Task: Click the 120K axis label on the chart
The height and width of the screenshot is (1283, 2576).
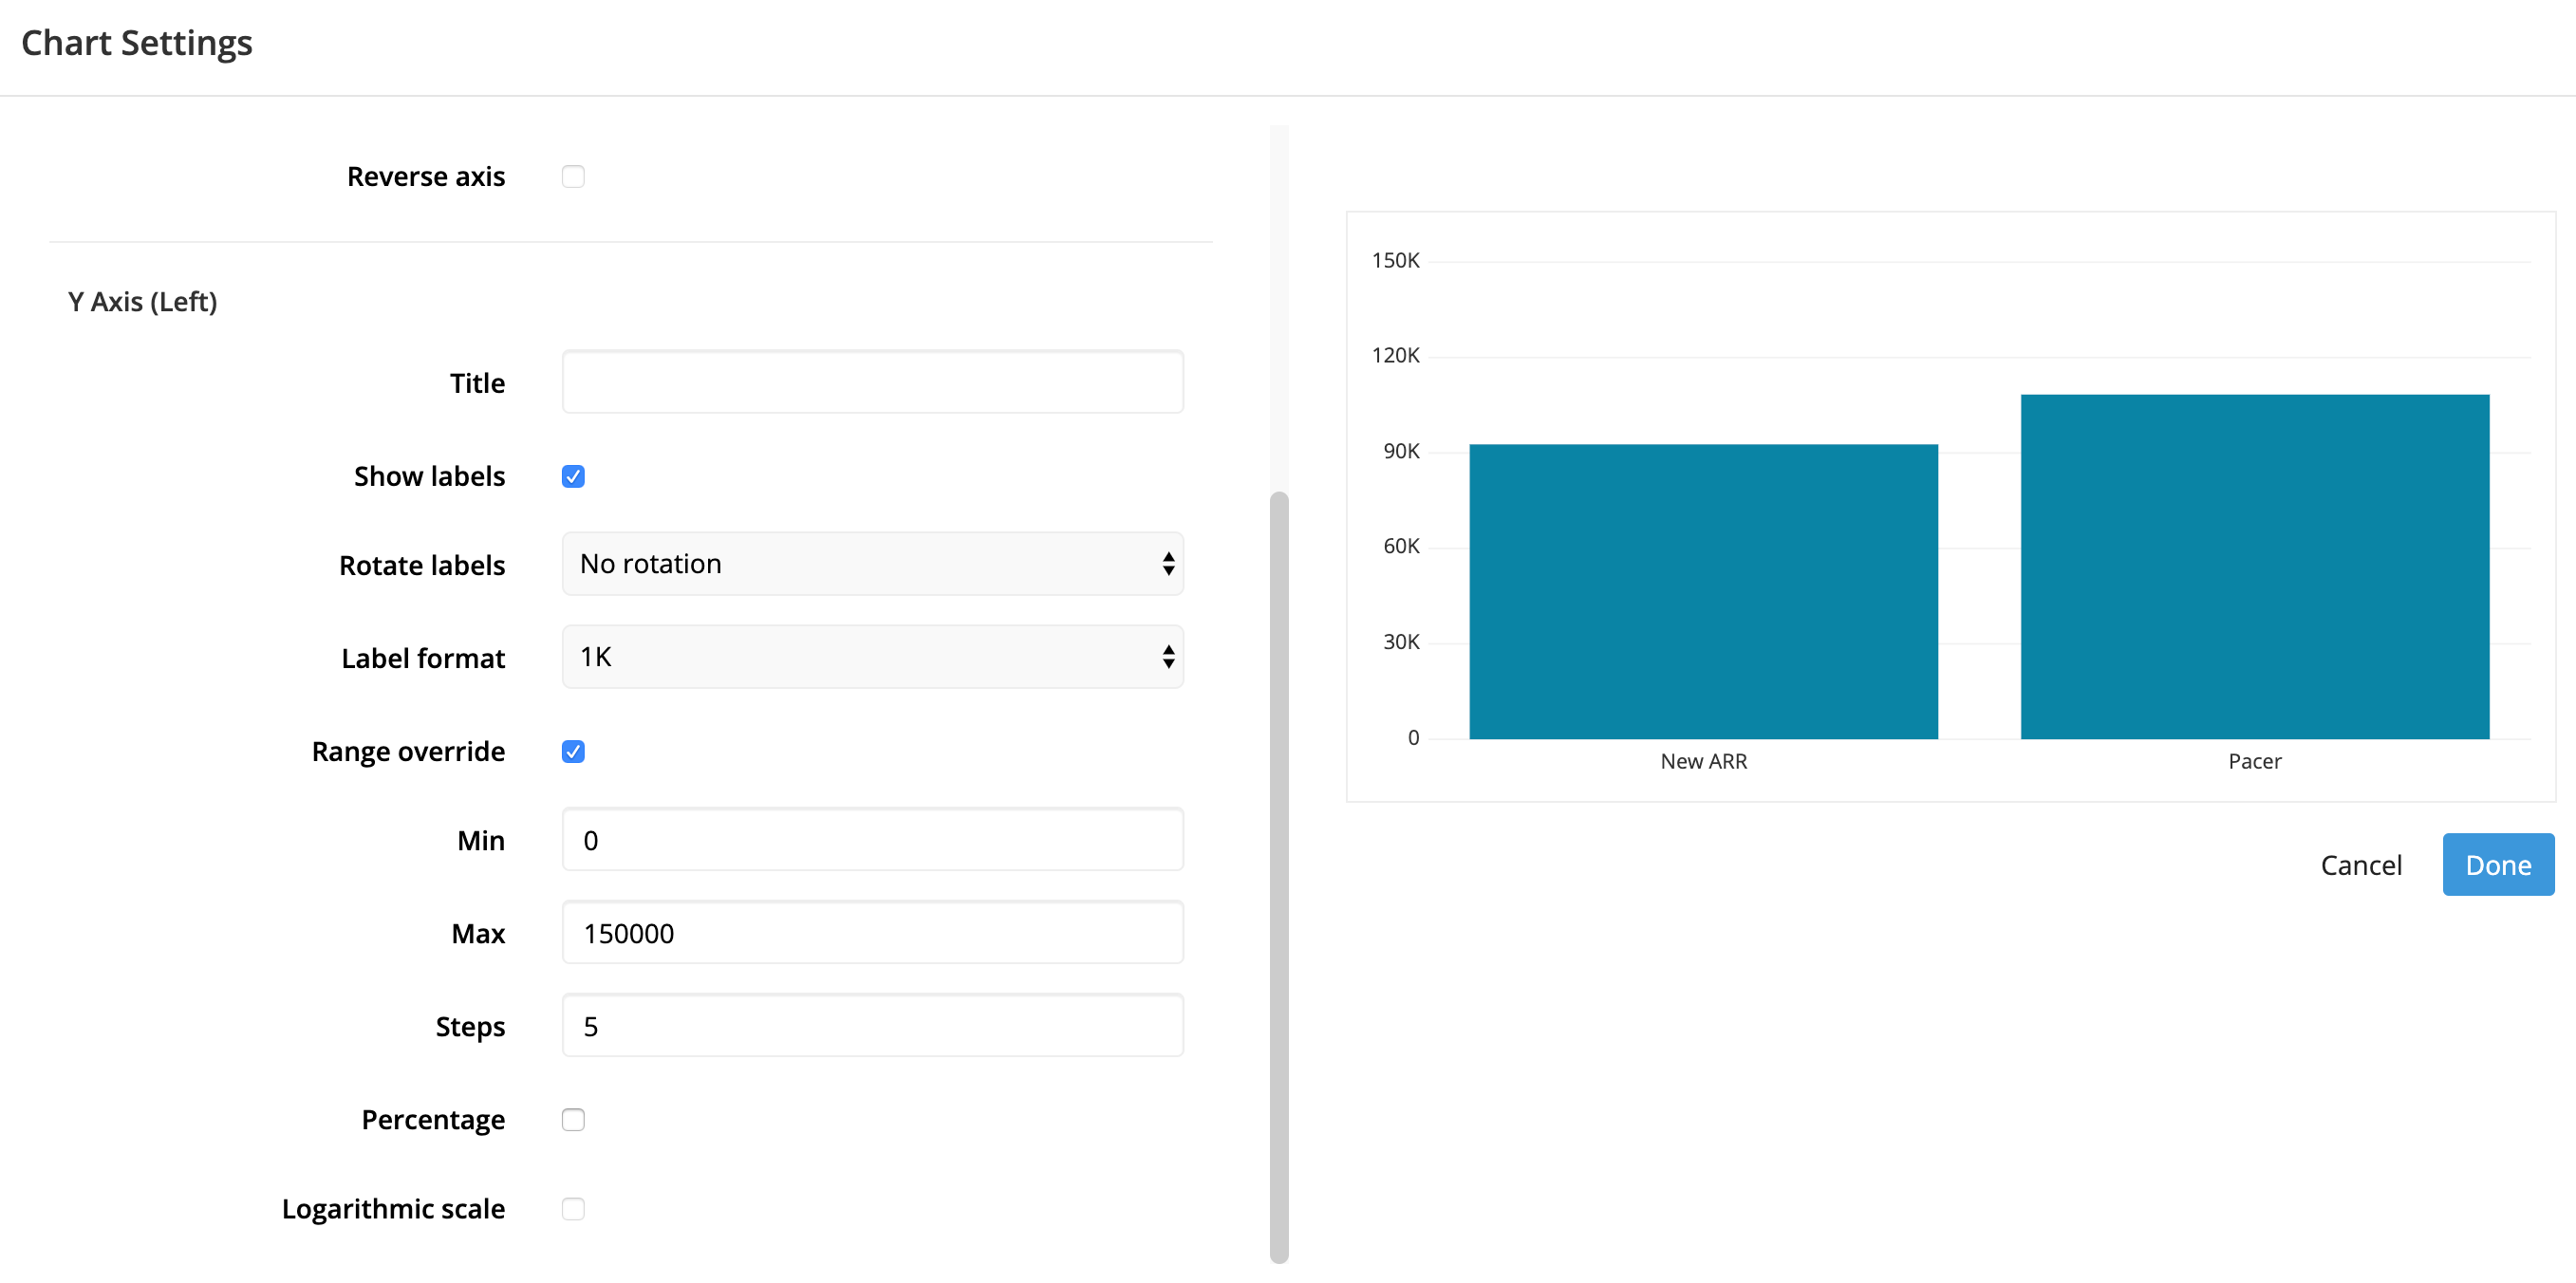Action: pos(1395,356)
